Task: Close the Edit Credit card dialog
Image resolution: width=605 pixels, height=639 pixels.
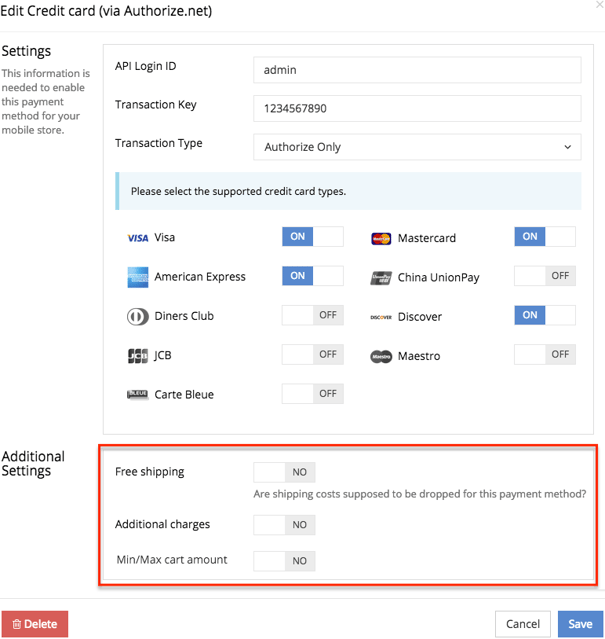Action: tap(599, 5)
